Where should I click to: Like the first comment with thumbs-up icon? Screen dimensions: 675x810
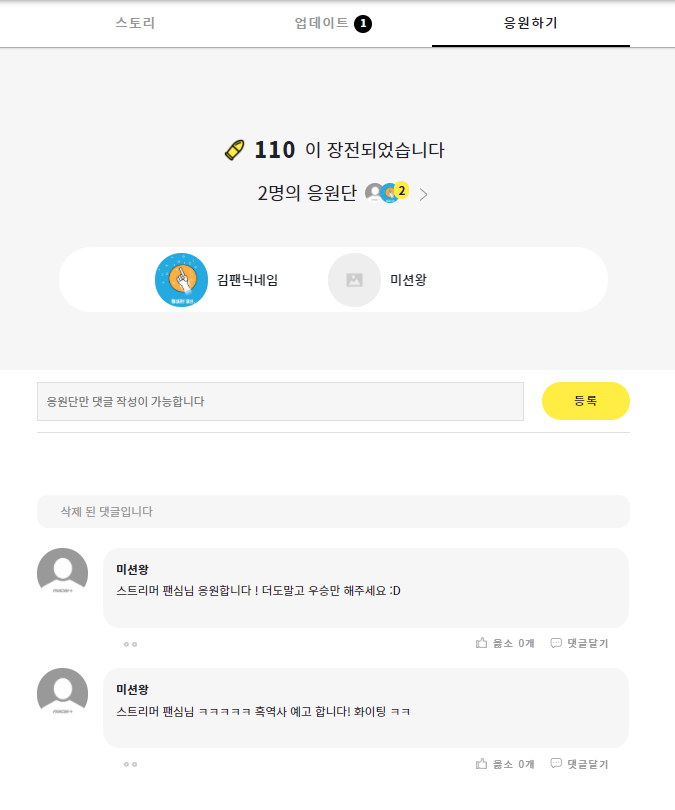pos(481,643)
